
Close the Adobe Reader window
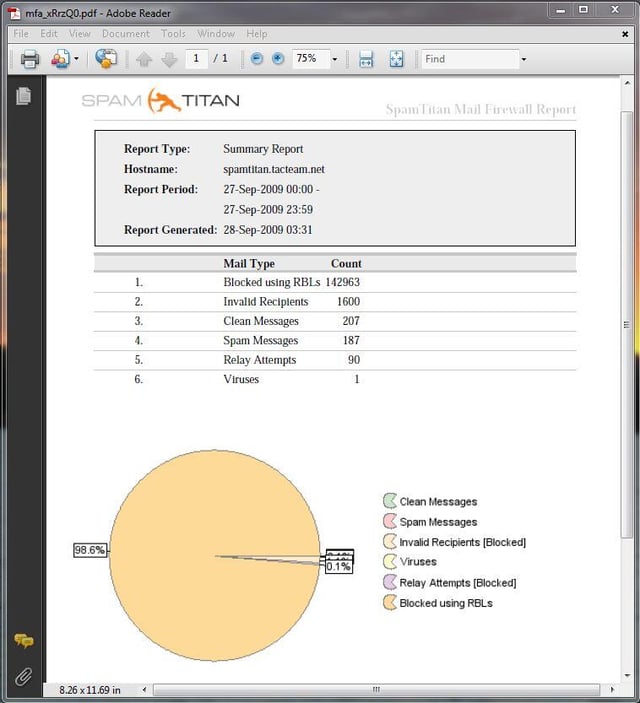[x=615, y=10]
